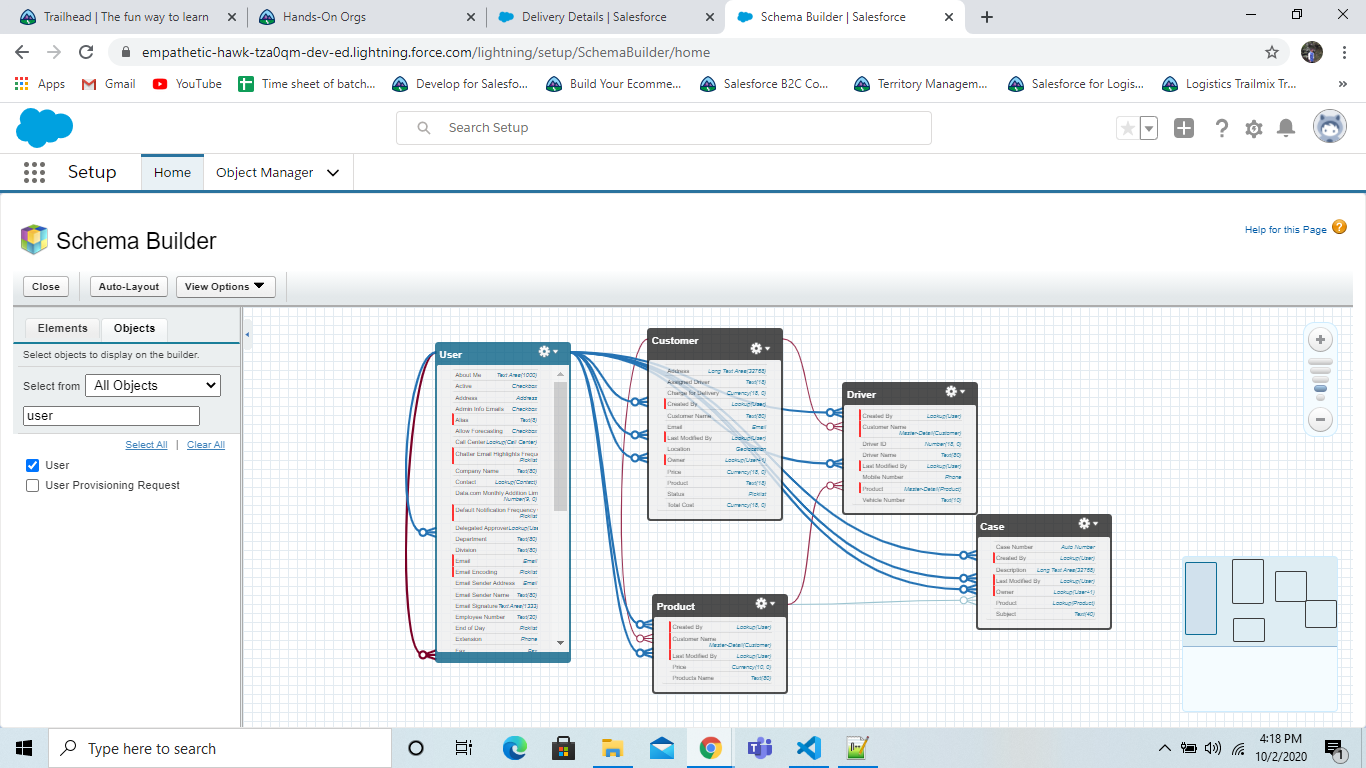Screen dimensions: 1366x768
Task: Open the Setup gear icon in header
Action: 1254,128
